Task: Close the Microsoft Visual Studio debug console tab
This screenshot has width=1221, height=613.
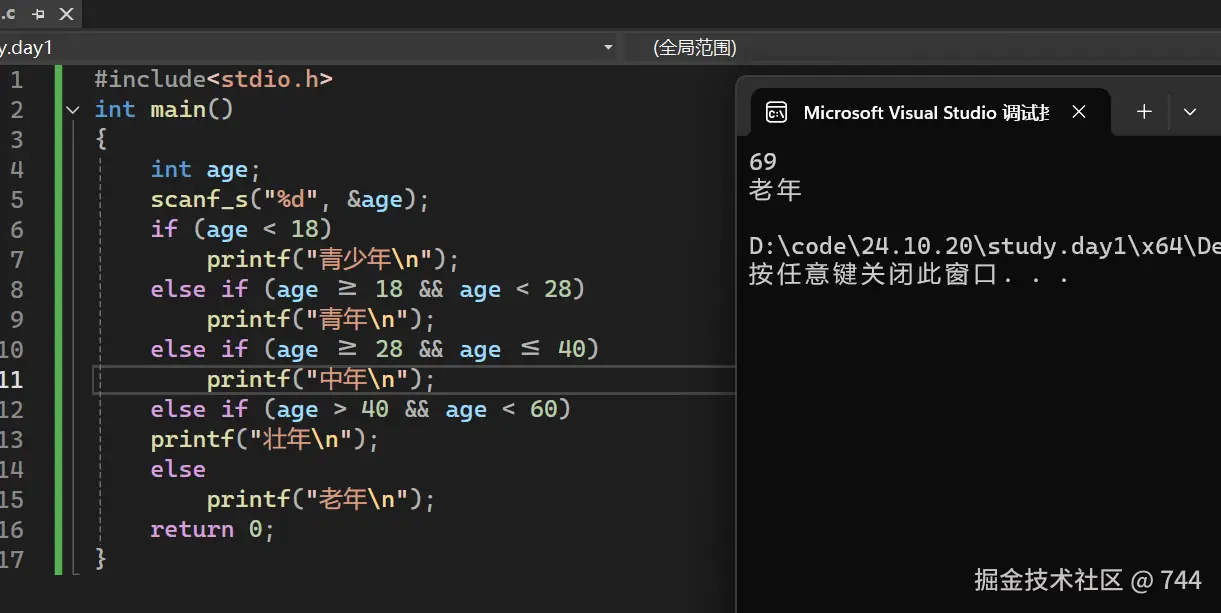Action: click(x=1079, y=112)
